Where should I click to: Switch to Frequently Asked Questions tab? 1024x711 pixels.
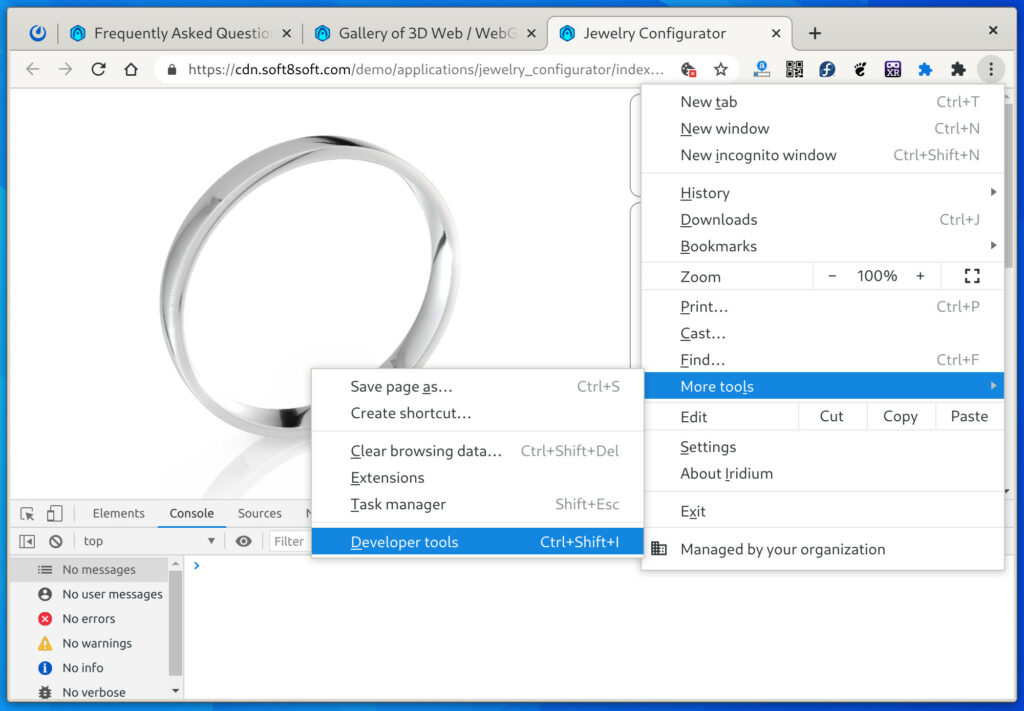[182, 33]
